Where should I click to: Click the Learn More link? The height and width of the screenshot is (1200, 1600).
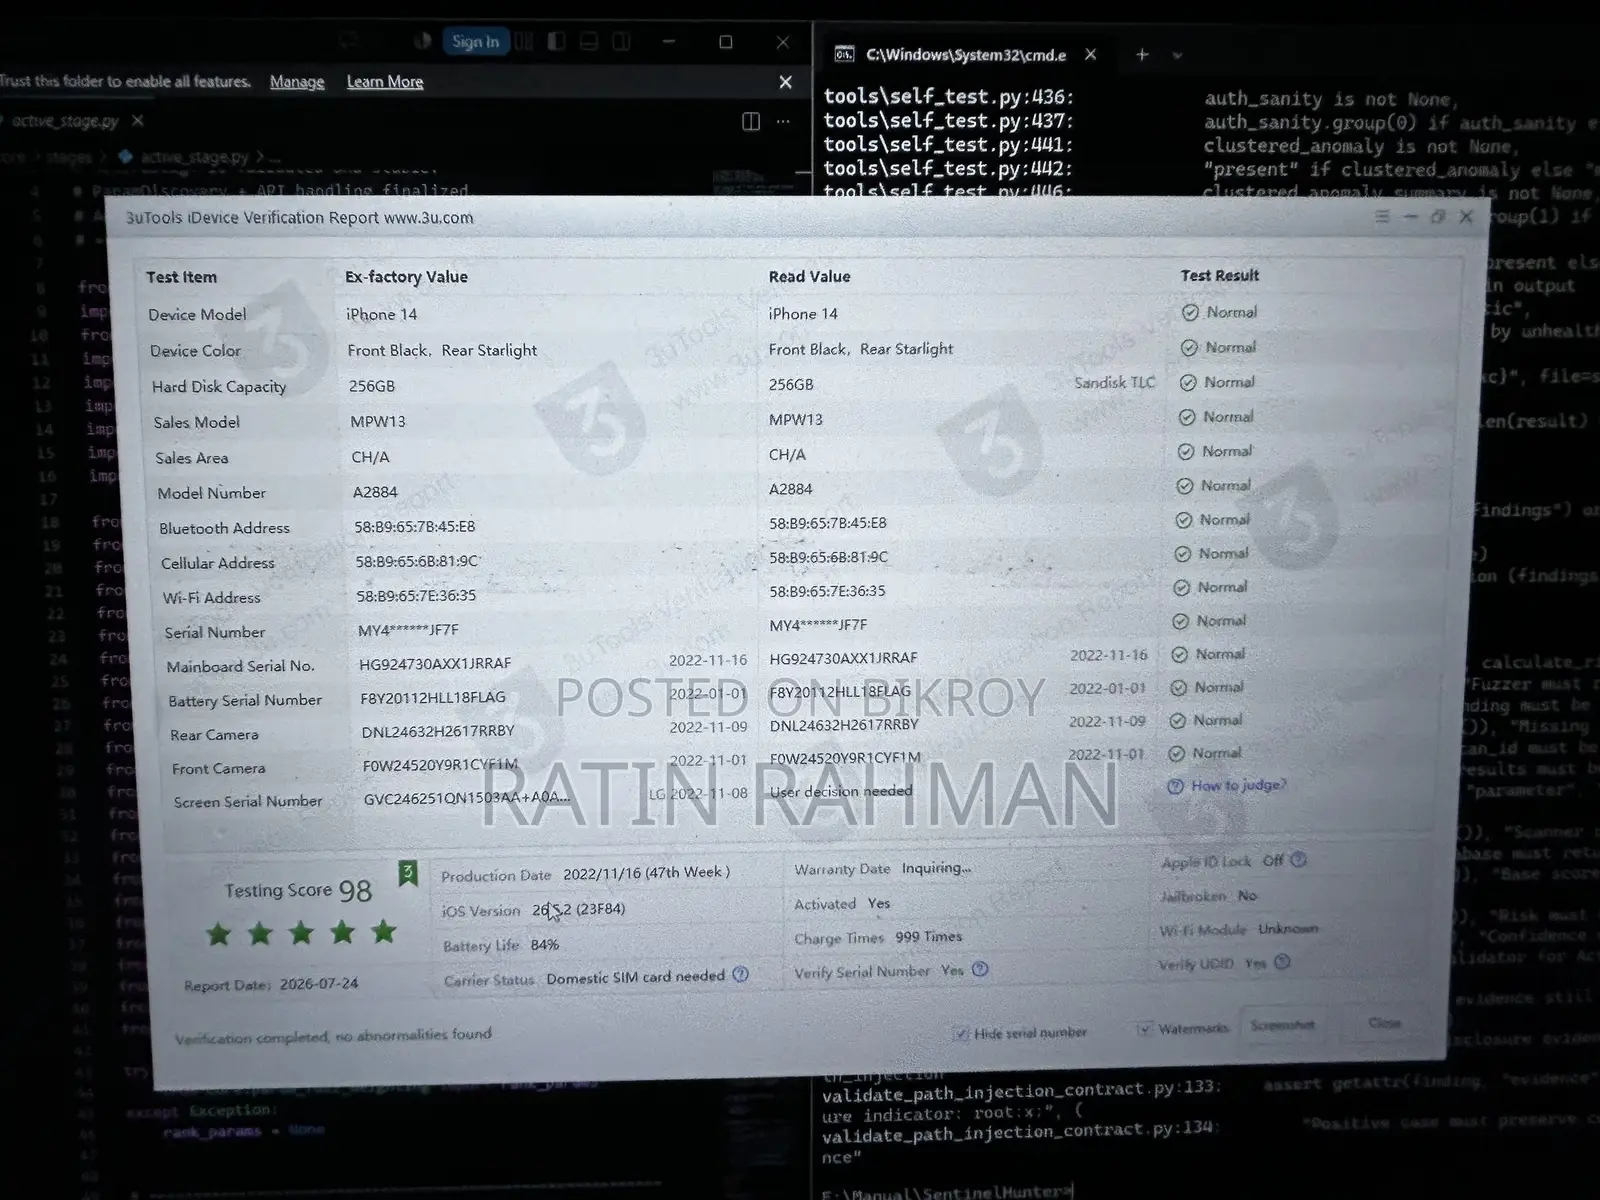point(385,82)
